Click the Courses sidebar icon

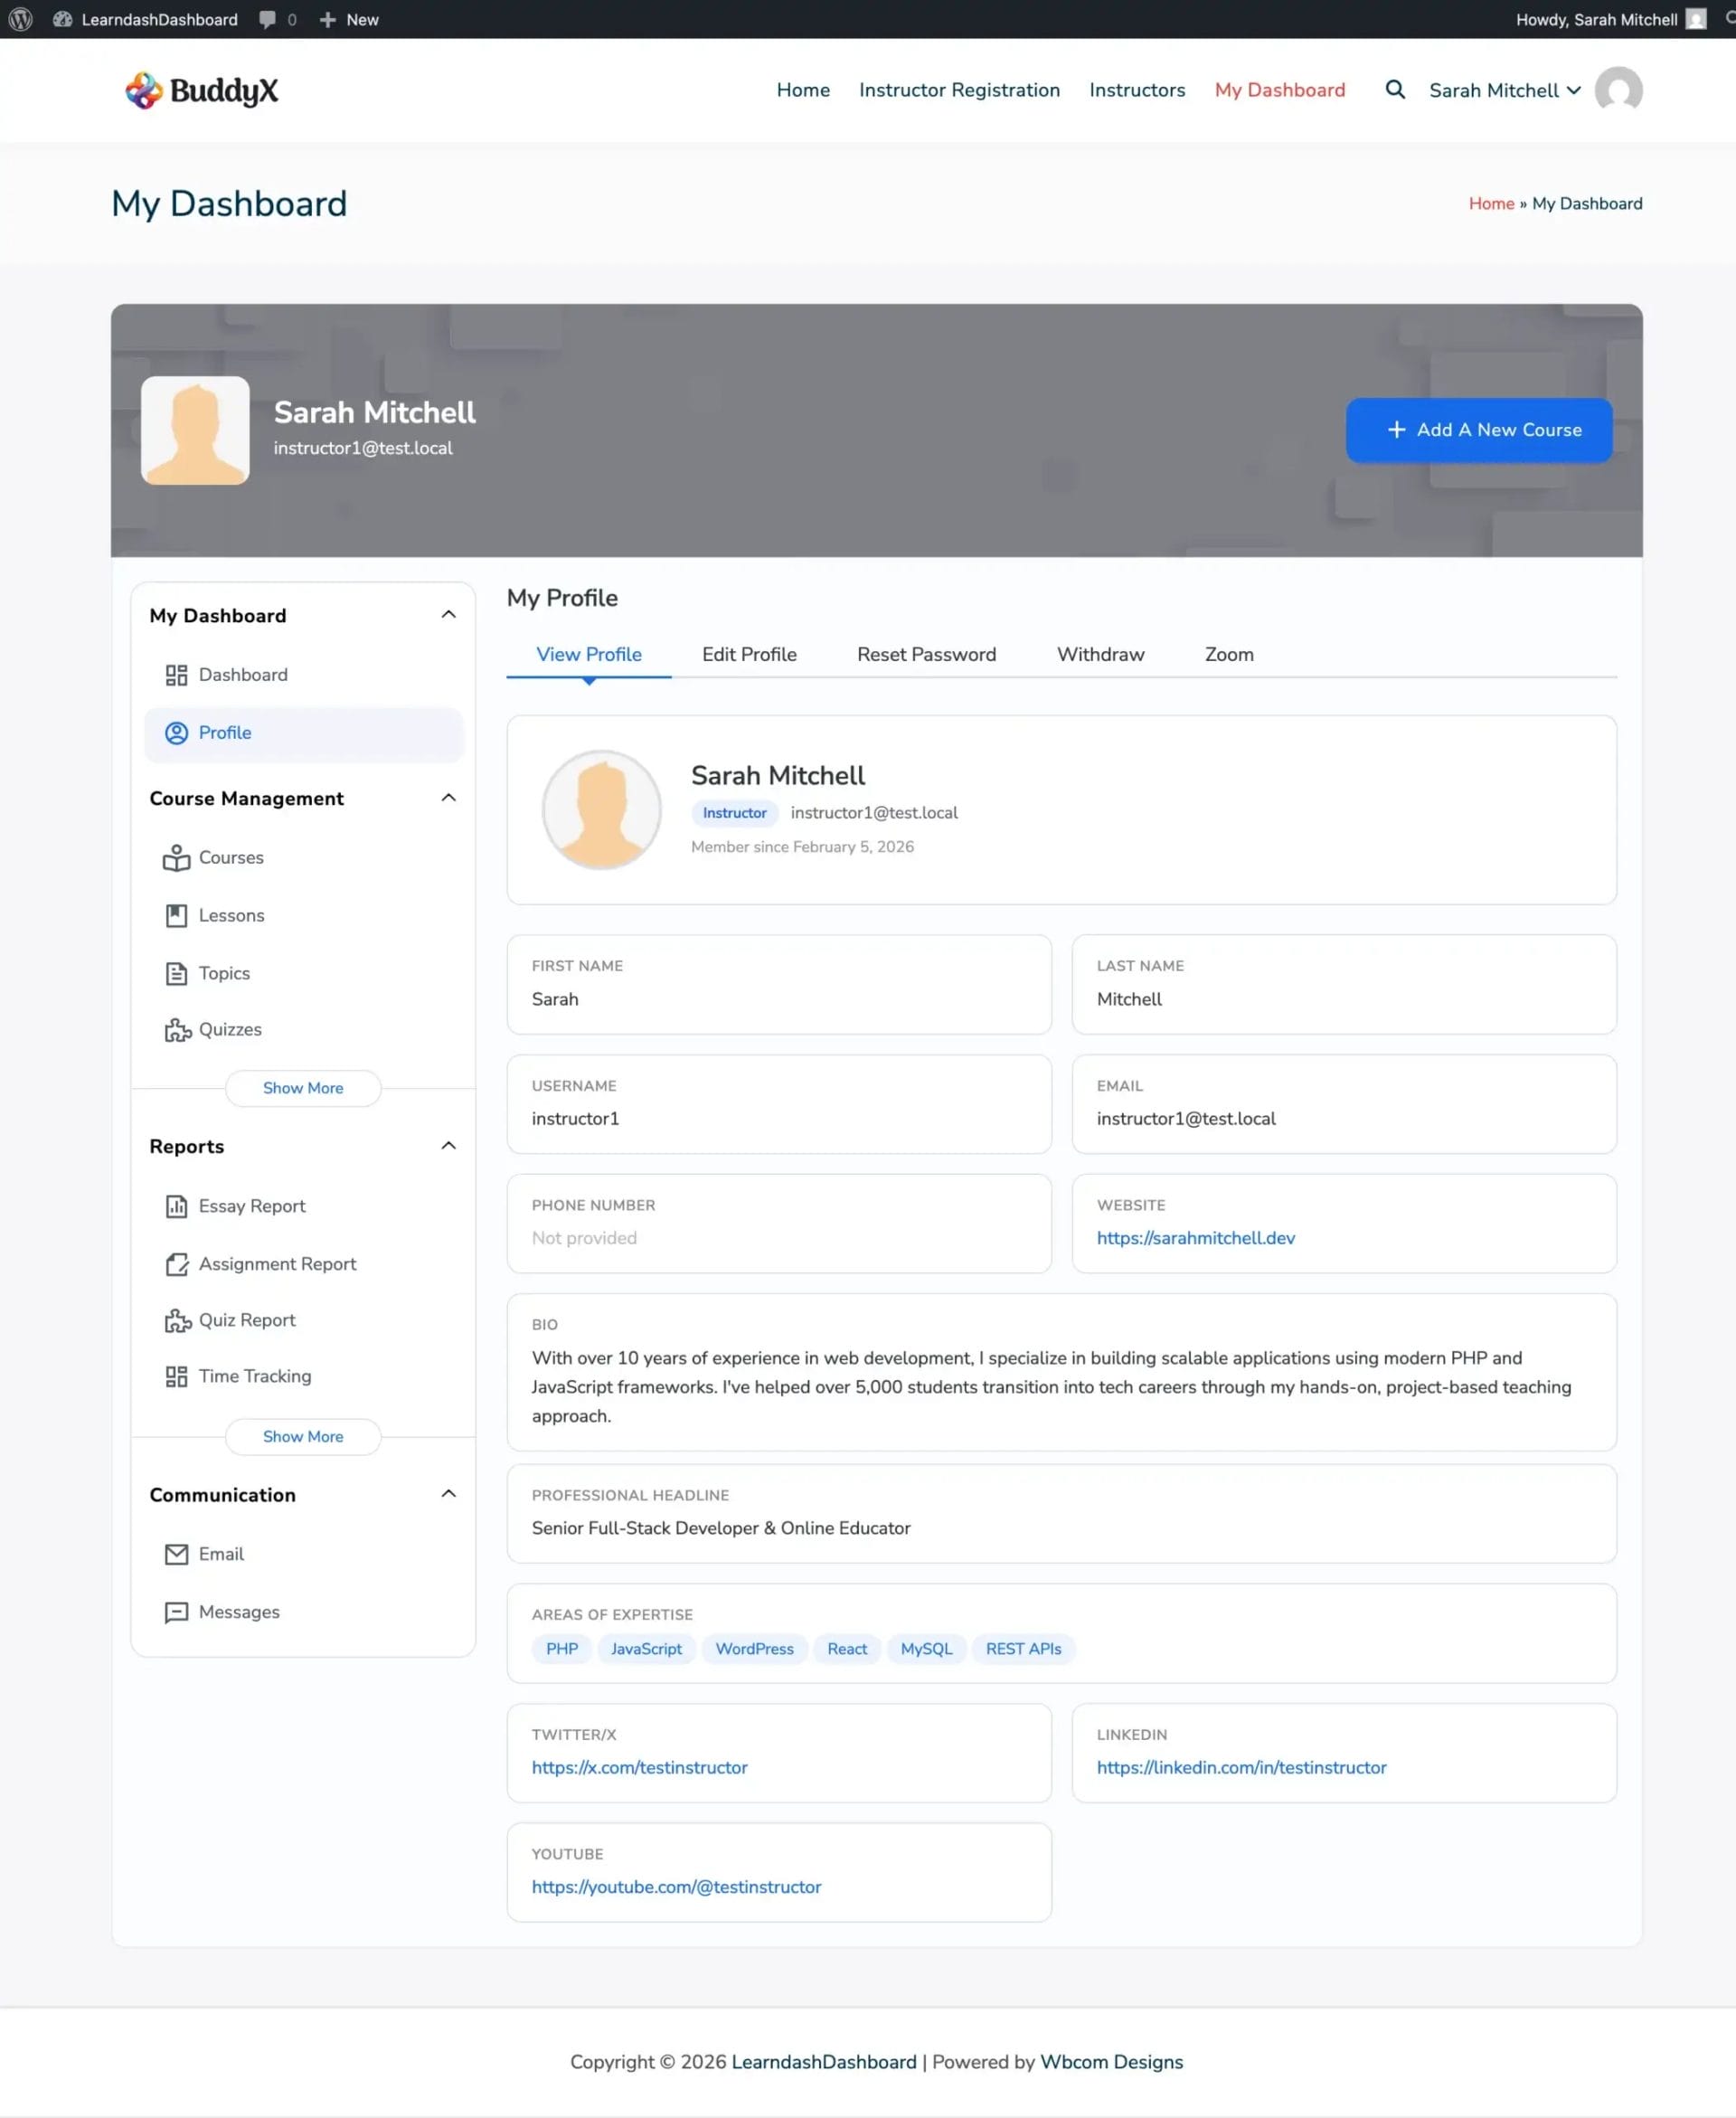click(x=176, y=858)
